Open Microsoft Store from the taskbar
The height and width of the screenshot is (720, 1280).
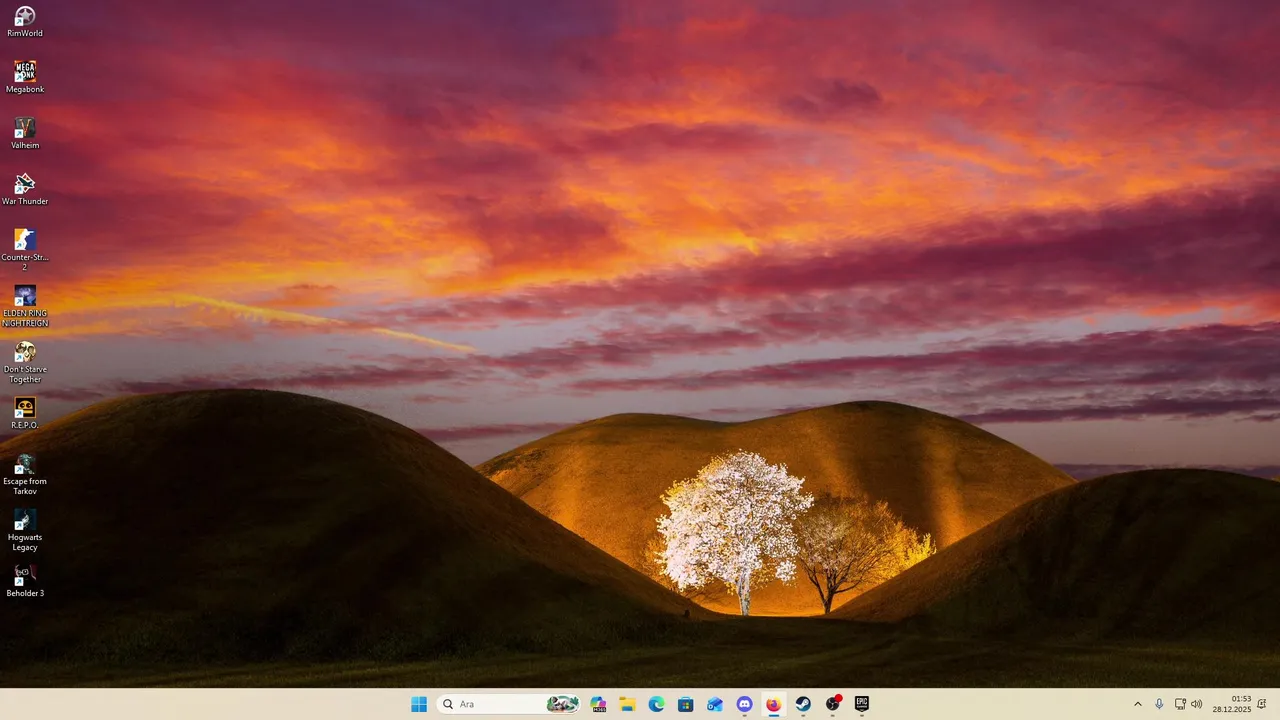point(685,704)
